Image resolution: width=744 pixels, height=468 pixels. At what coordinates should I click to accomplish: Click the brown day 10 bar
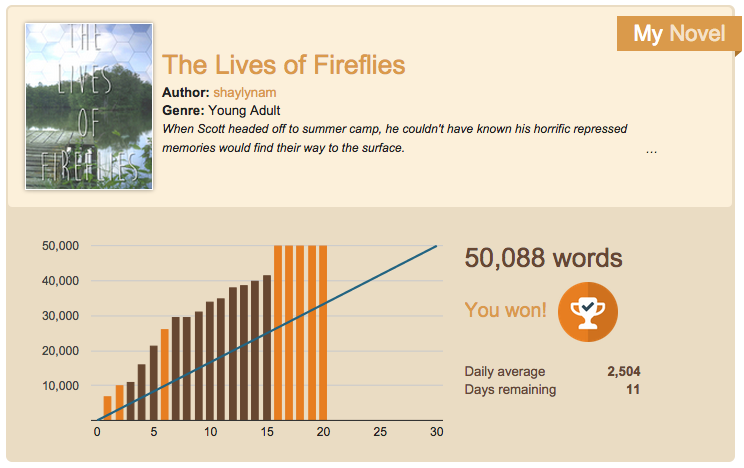click(210, 360)
